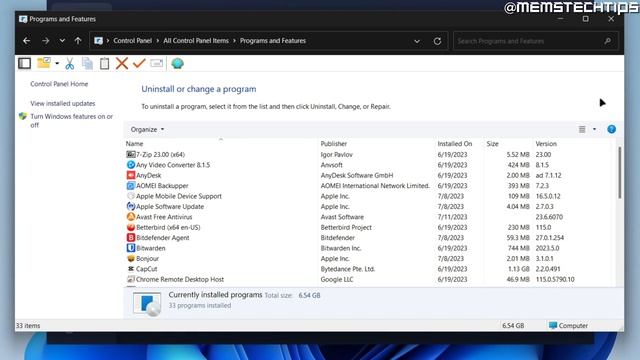
Task: Click the folder options toolbar icon
Action: 44,63
